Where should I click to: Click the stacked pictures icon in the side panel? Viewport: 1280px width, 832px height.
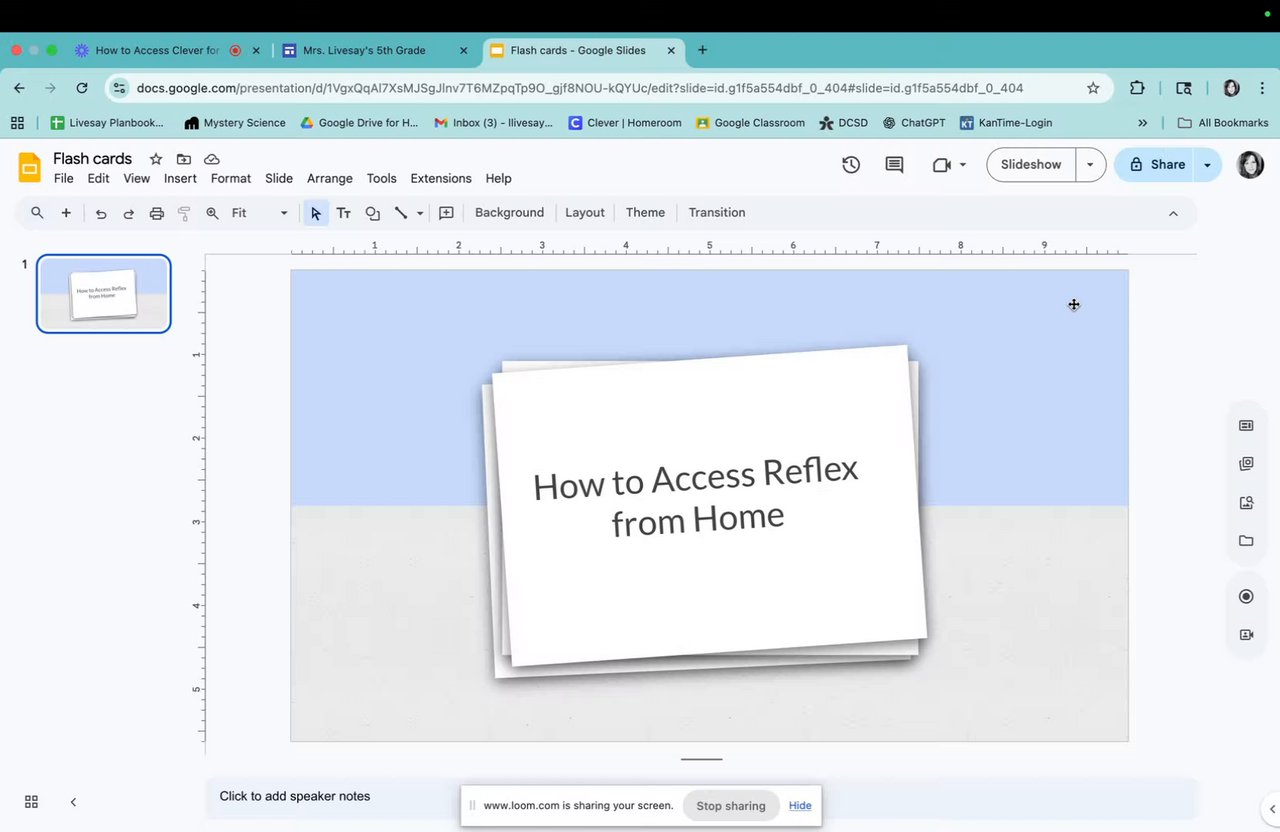pos(1246,464)
